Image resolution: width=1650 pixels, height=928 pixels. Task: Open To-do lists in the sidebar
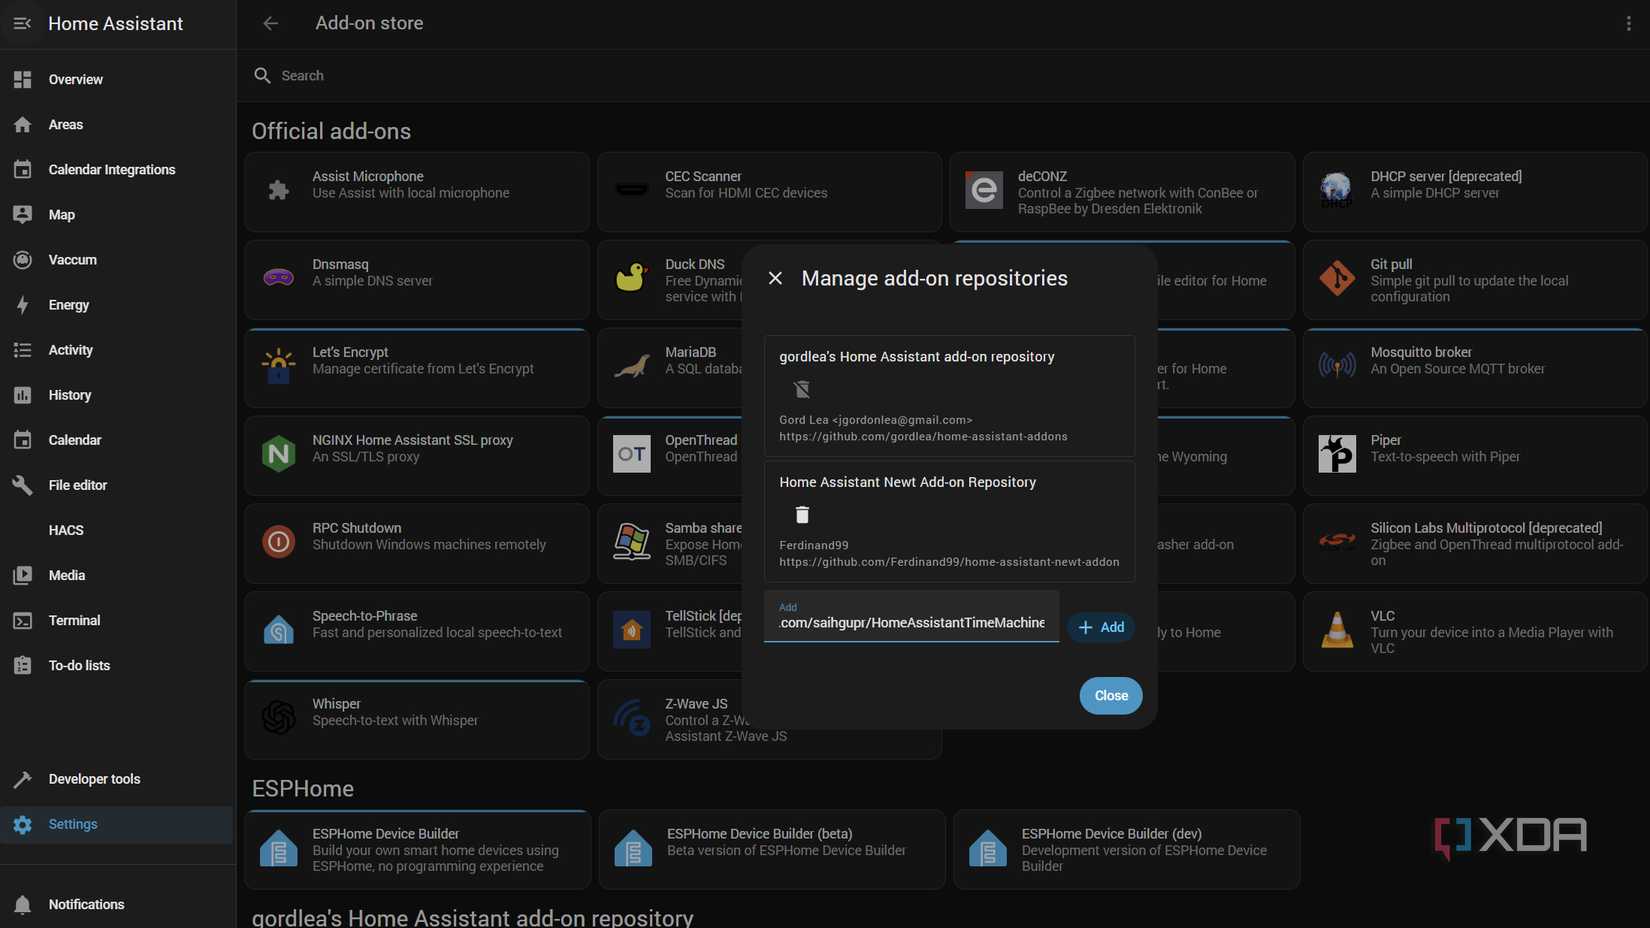click(118, 665)
